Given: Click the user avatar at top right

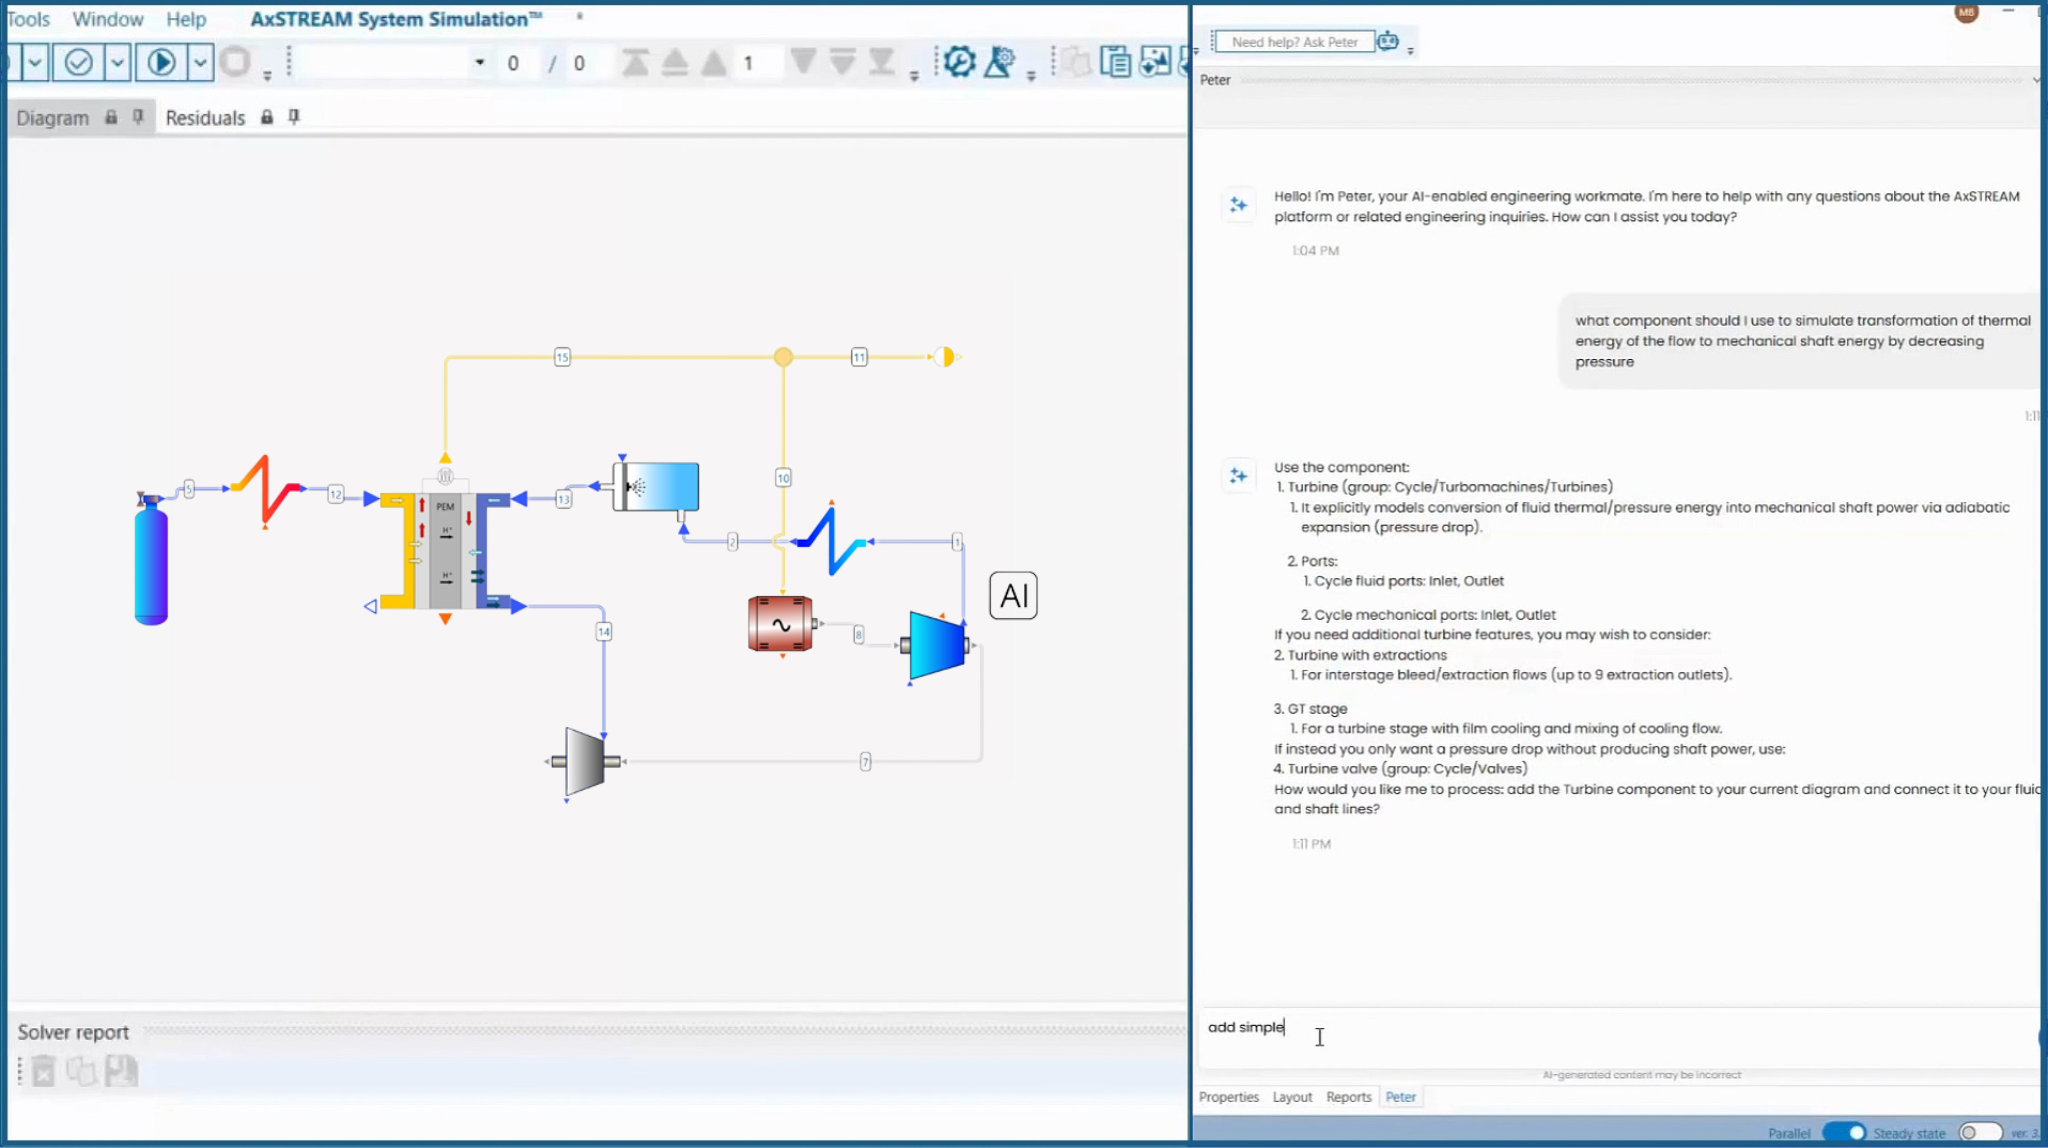Looking at the screenshot, I should pos(1966,12).
